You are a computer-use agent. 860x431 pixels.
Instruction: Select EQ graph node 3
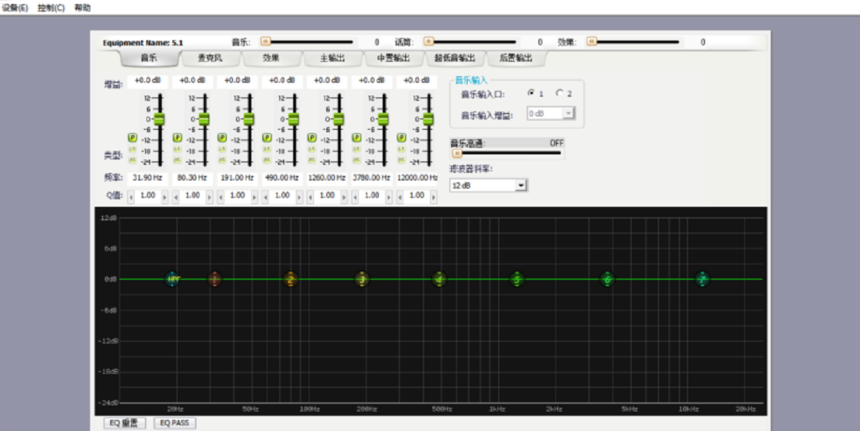[361, 279]
